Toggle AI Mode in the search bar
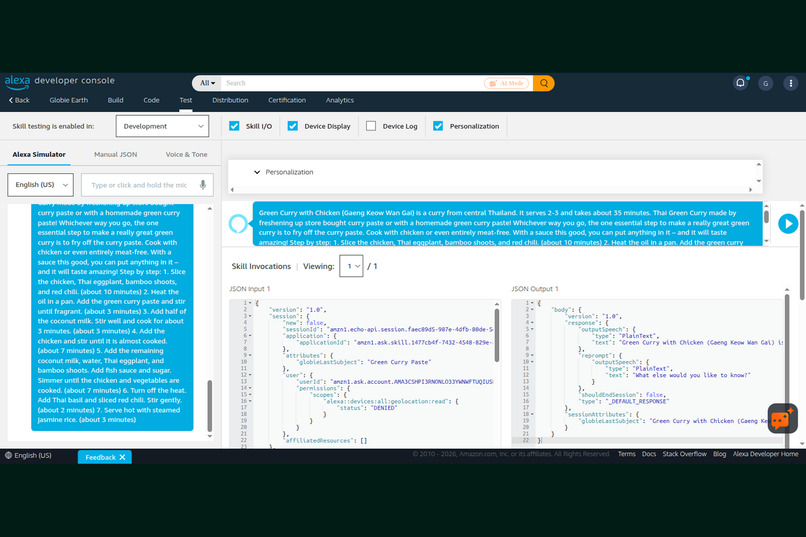The width and height of the screenshot is (806, 537). point(506,83)
